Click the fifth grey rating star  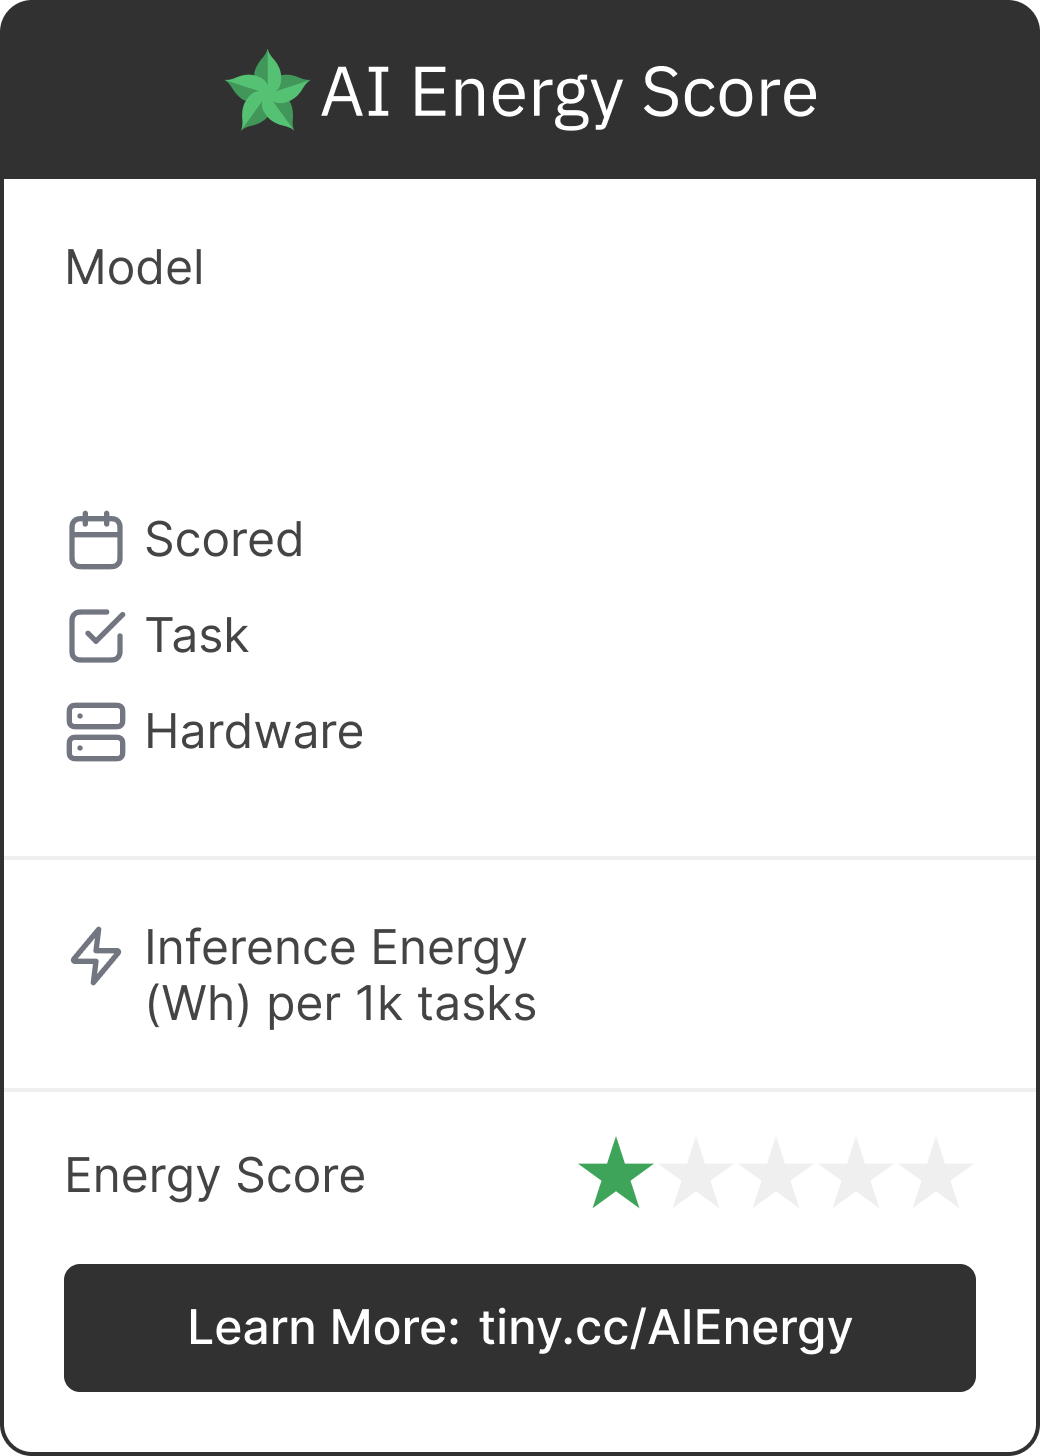point(936,1174)
